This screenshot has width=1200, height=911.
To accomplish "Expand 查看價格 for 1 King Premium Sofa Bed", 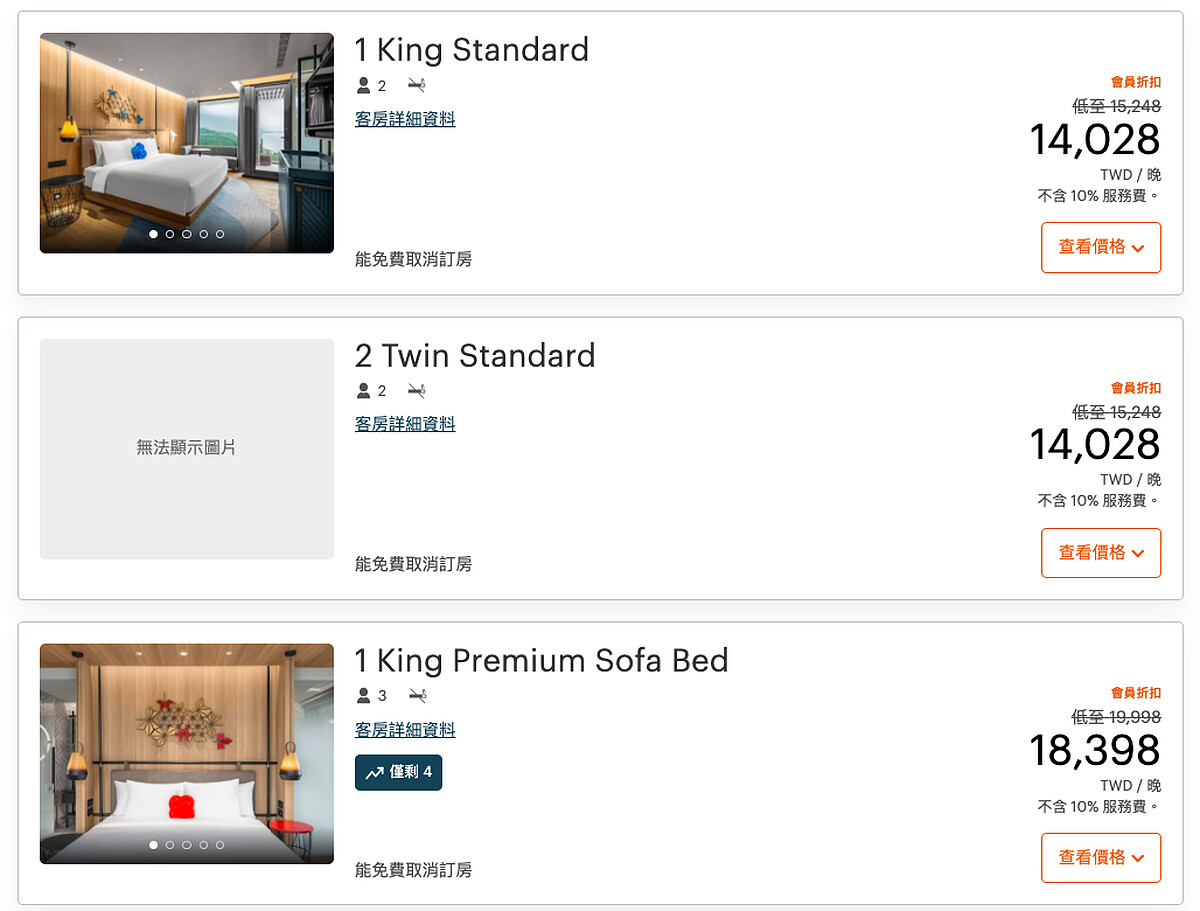I will click(x=1101, y=858).
